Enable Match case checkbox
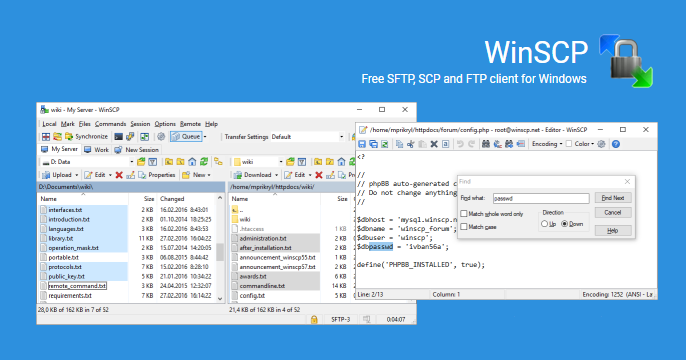The height and width of the screenshot is (360, 686). point(464,227)
